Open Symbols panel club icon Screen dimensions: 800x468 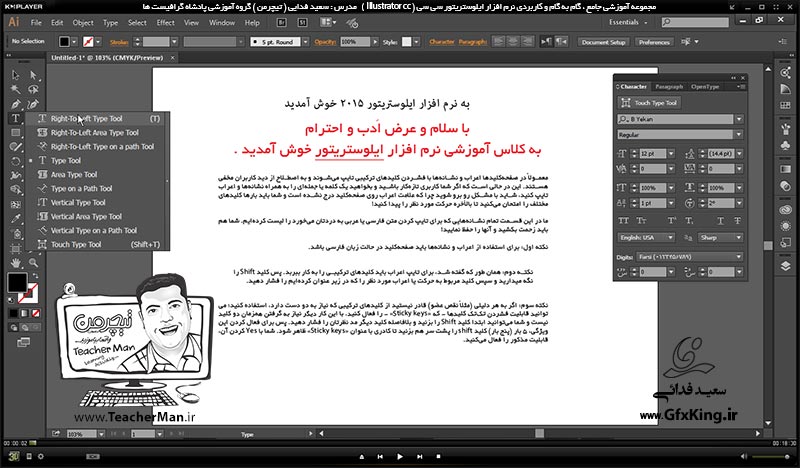[786, 146]
